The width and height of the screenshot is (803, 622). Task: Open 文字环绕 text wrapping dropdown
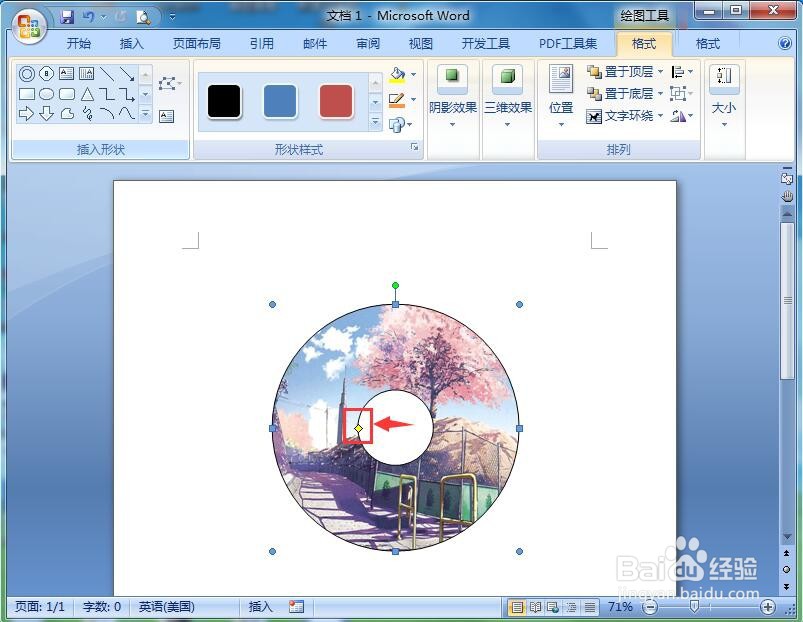[625, 116]
